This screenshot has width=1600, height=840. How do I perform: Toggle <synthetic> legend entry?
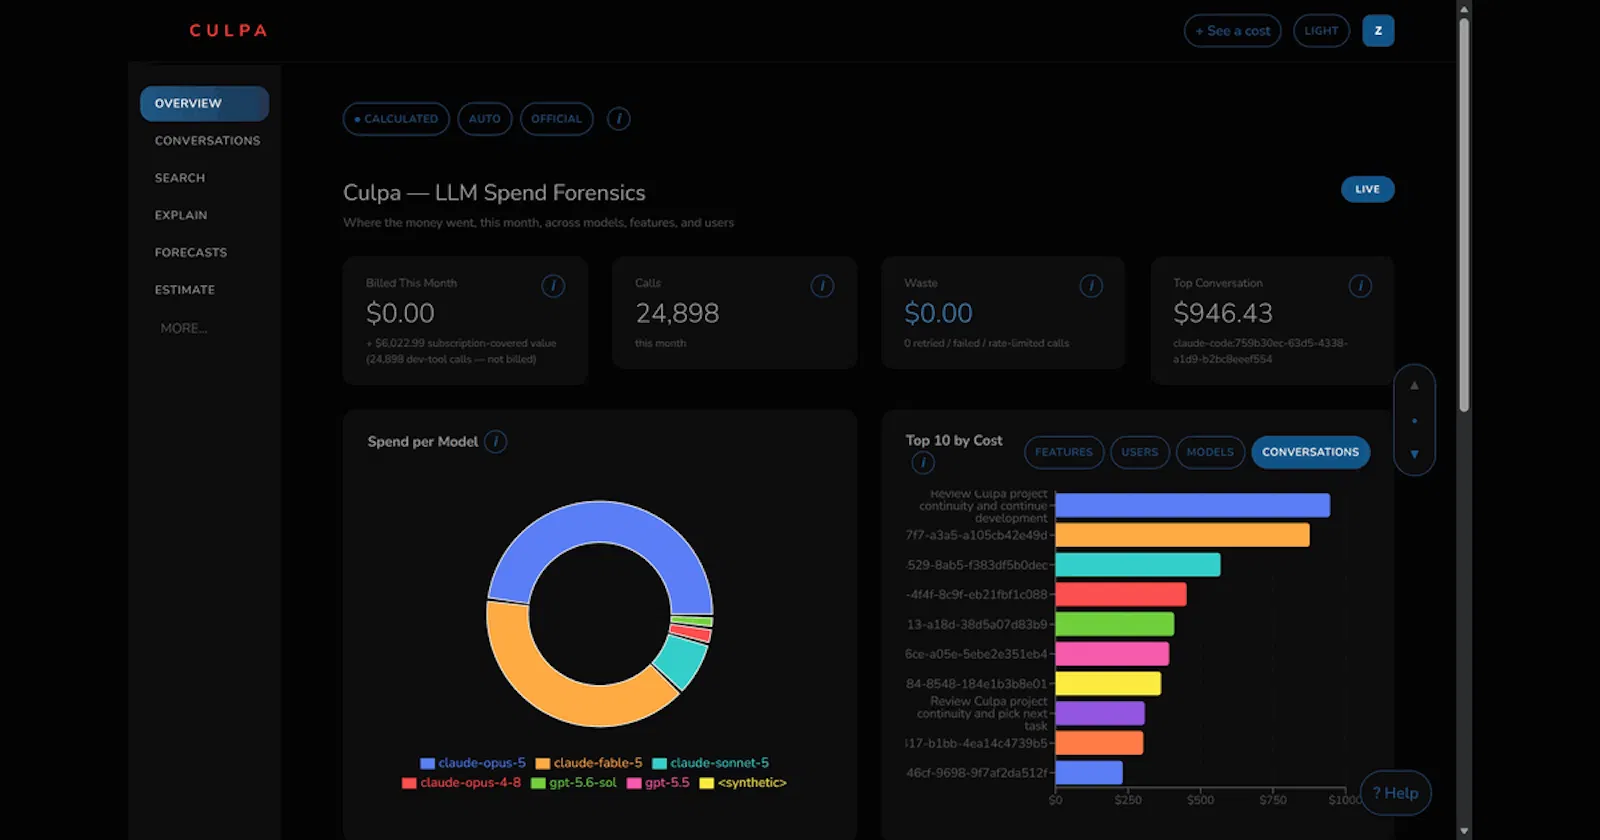point(743,783)
